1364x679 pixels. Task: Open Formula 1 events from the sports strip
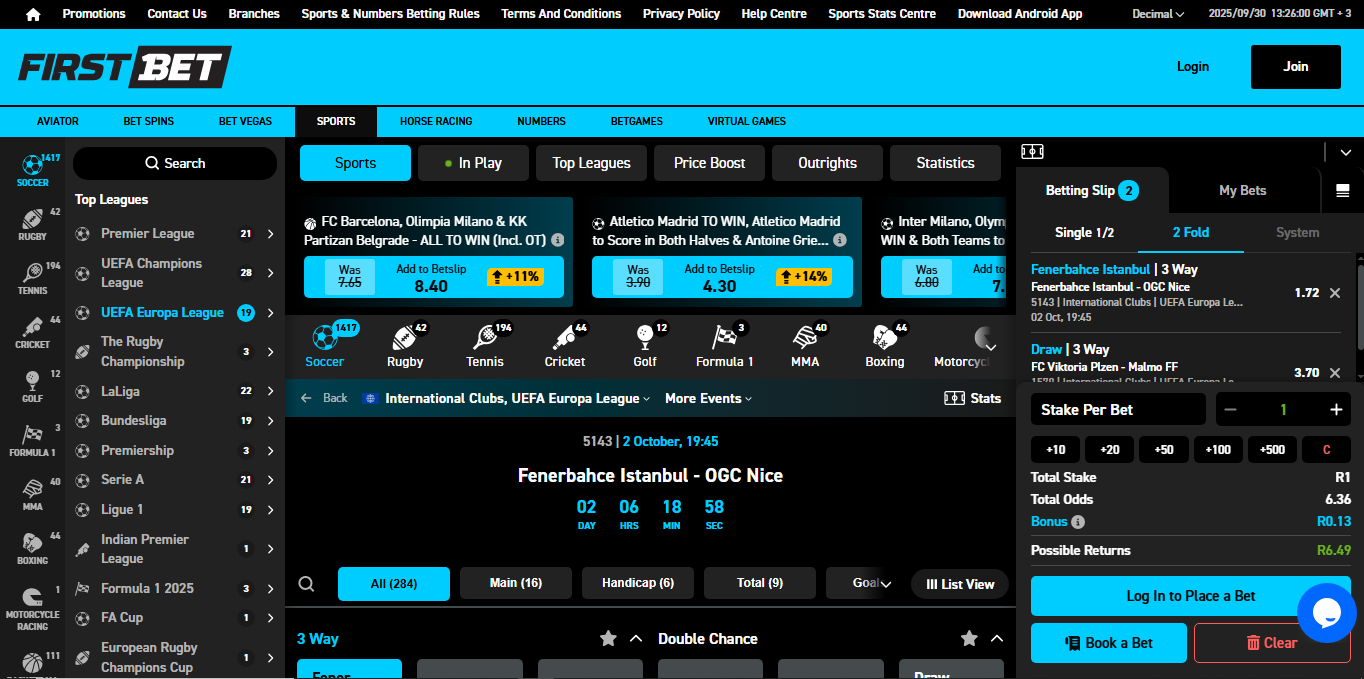724,345
